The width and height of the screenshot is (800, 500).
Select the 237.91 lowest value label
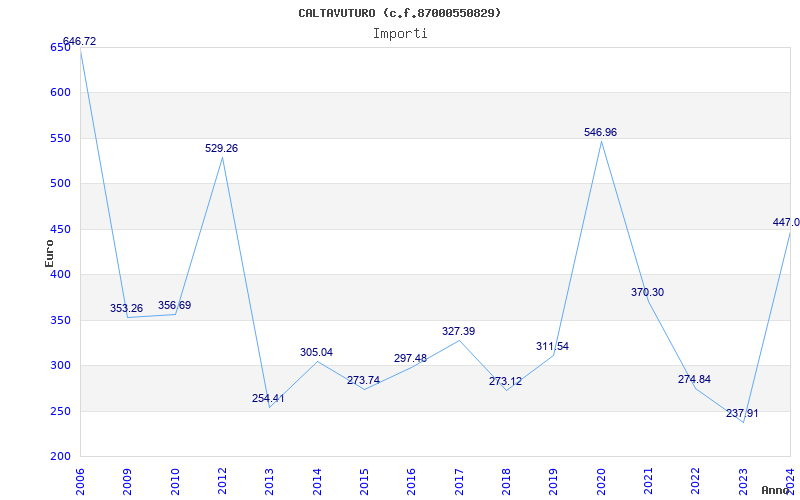point(742,413)
